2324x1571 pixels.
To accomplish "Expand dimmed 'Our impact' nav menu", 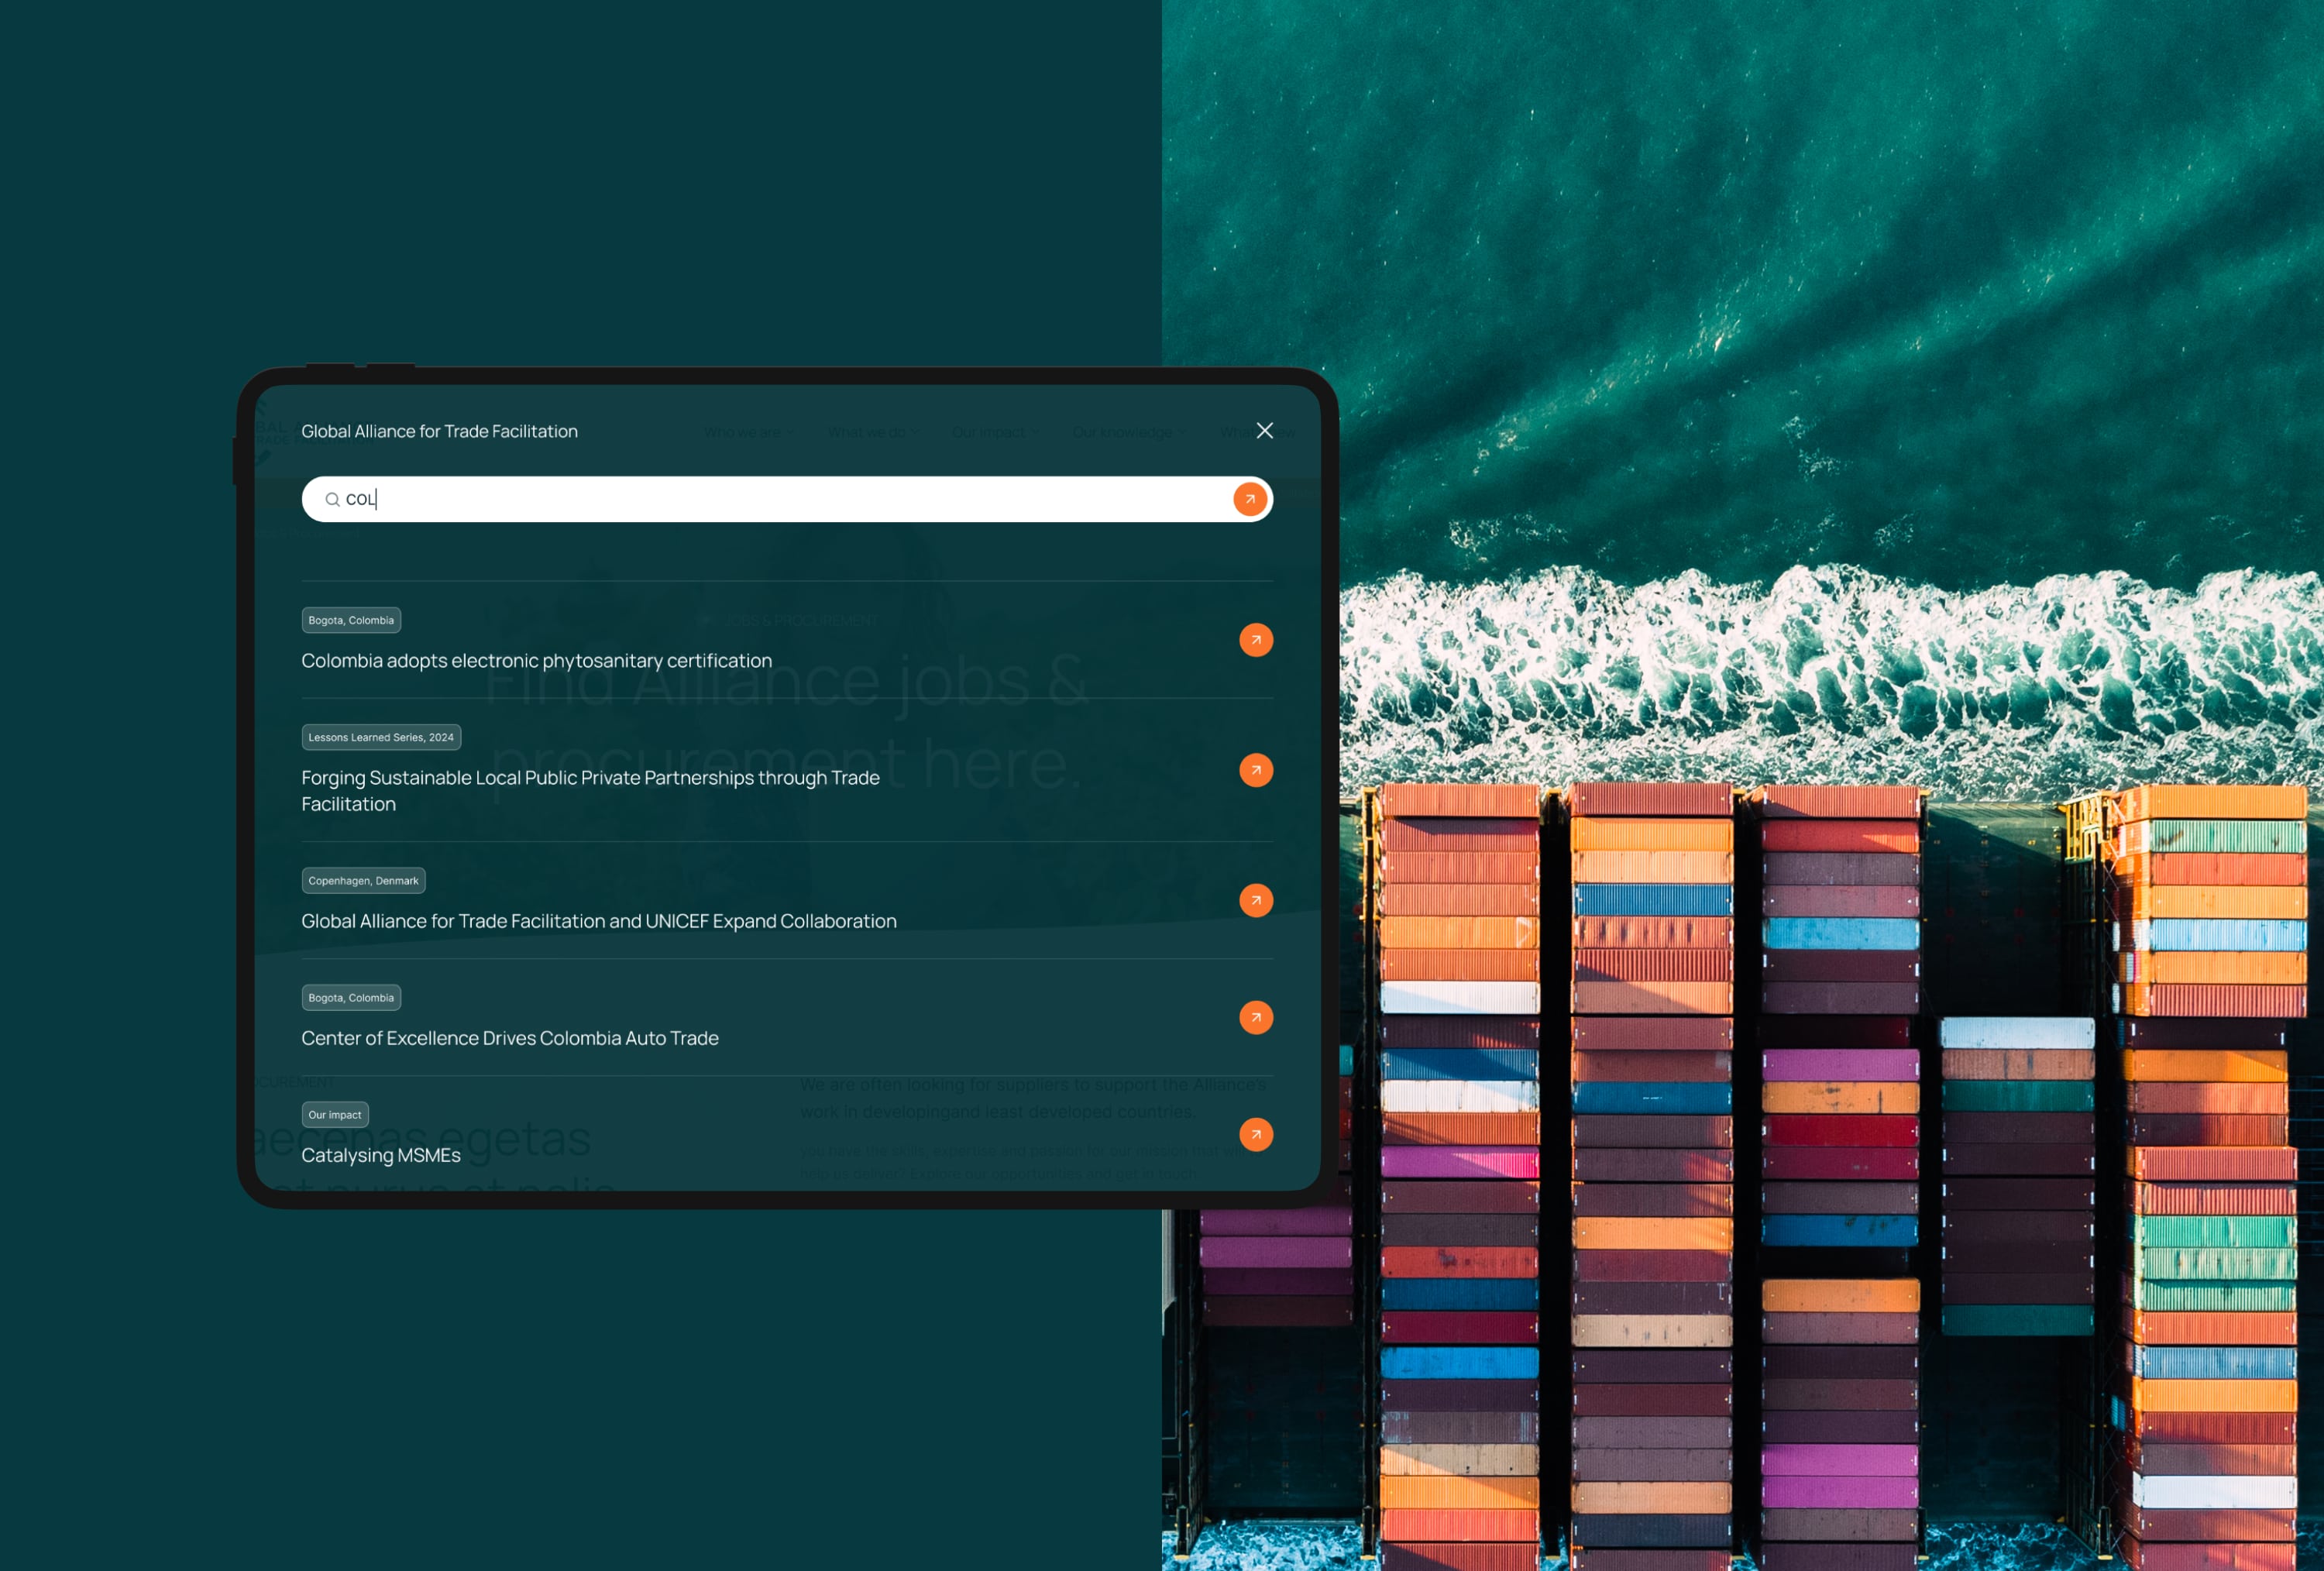I will 995,432.
